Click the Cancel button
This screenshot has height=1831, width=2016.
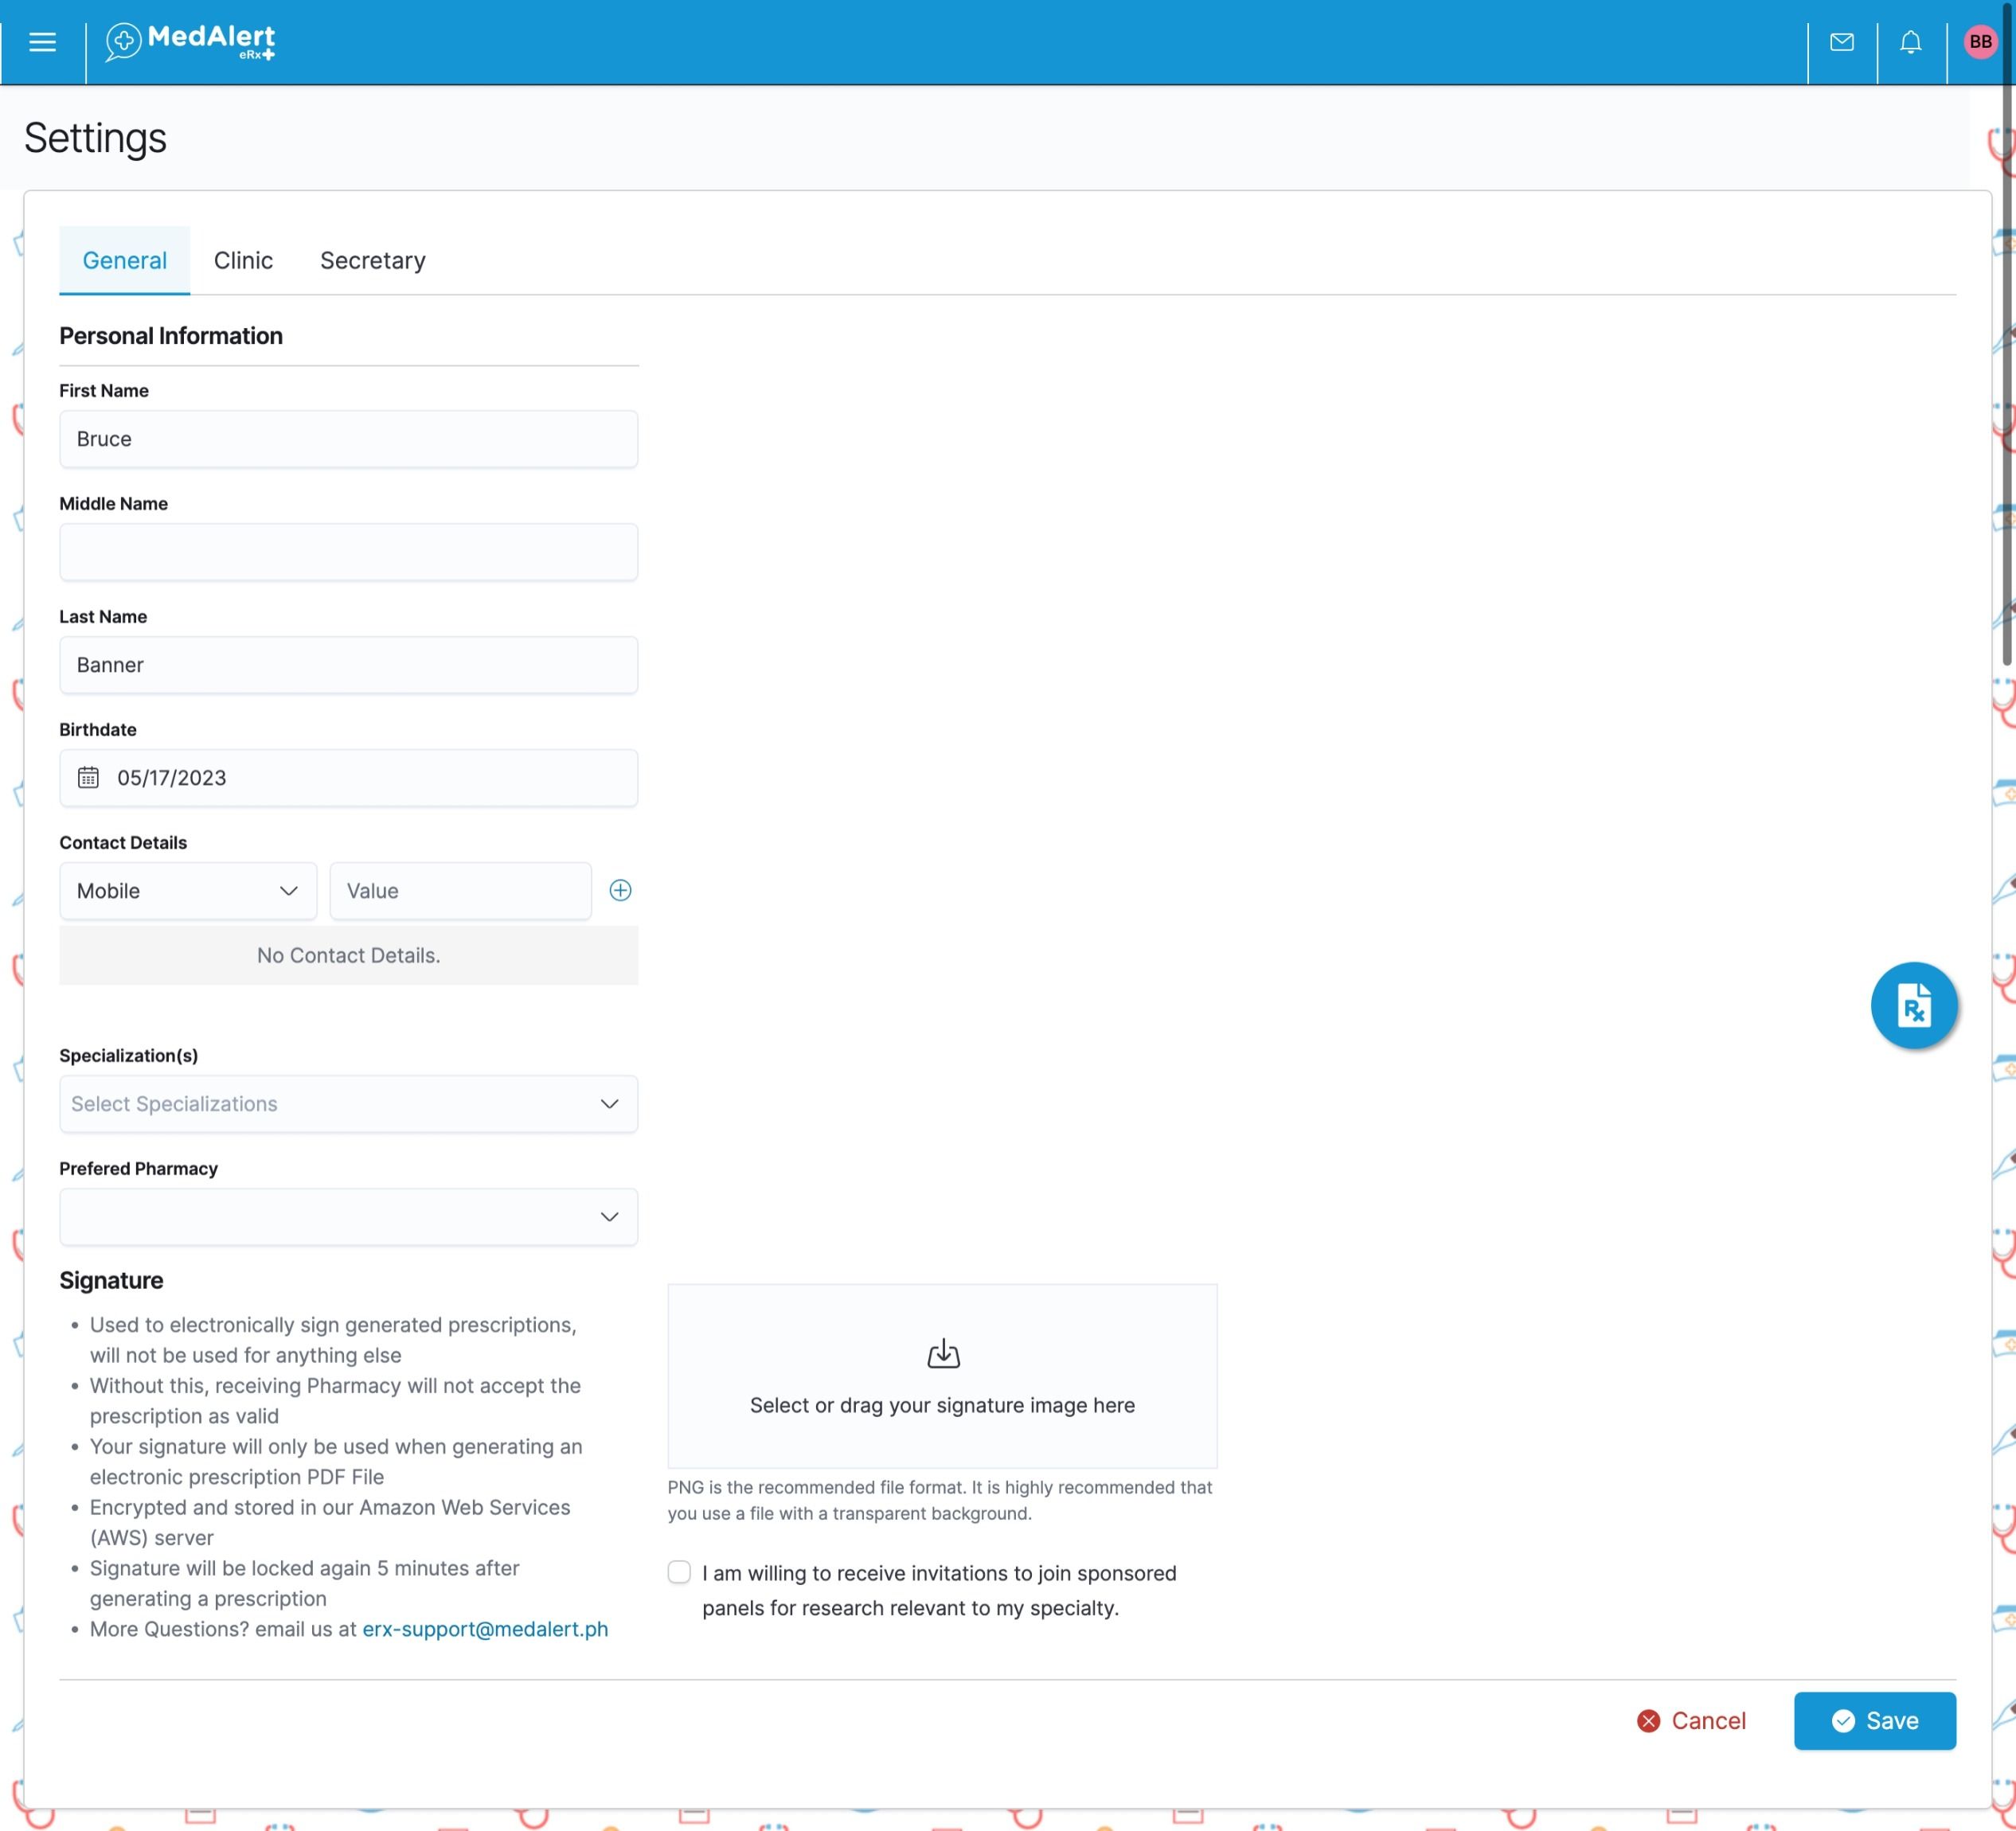click(x=1691, y=1720)
